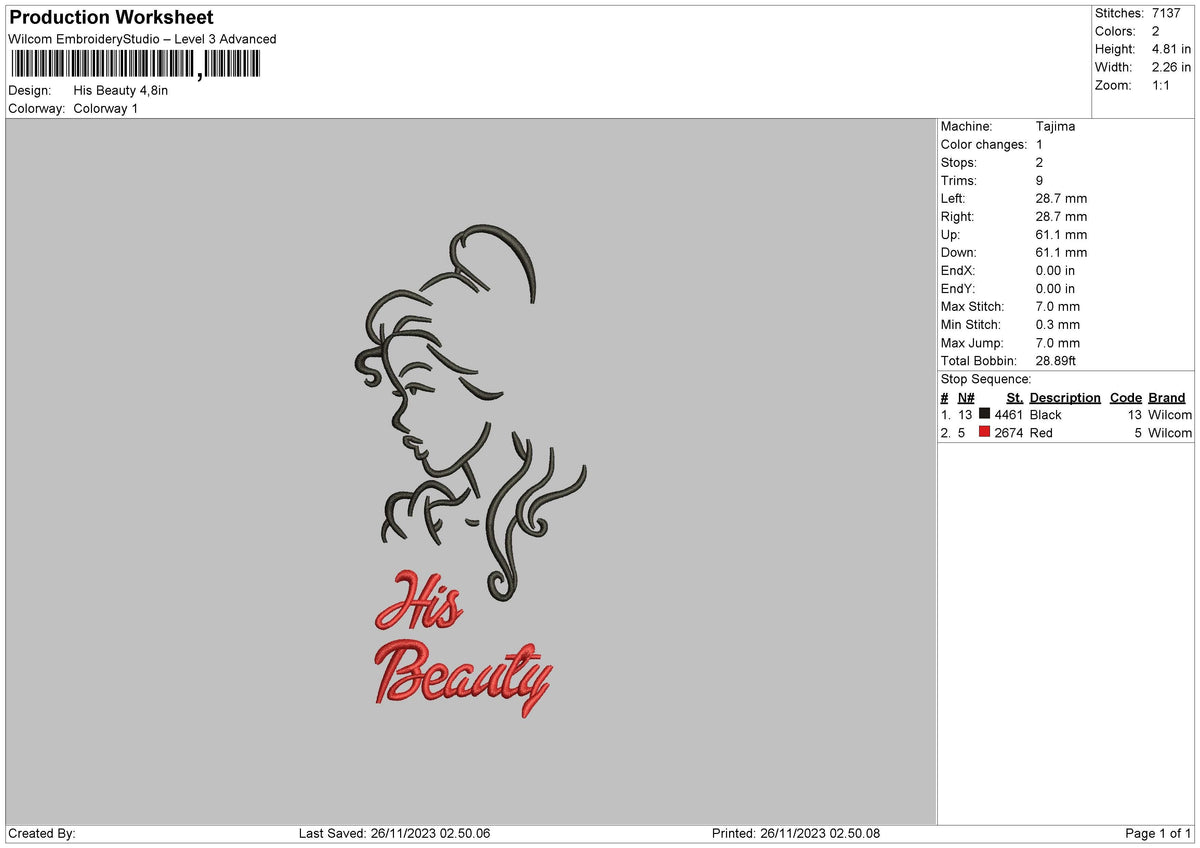Click the "Down:" label in the machine details
1200x848 pixels.
click(x=959, y=252)
